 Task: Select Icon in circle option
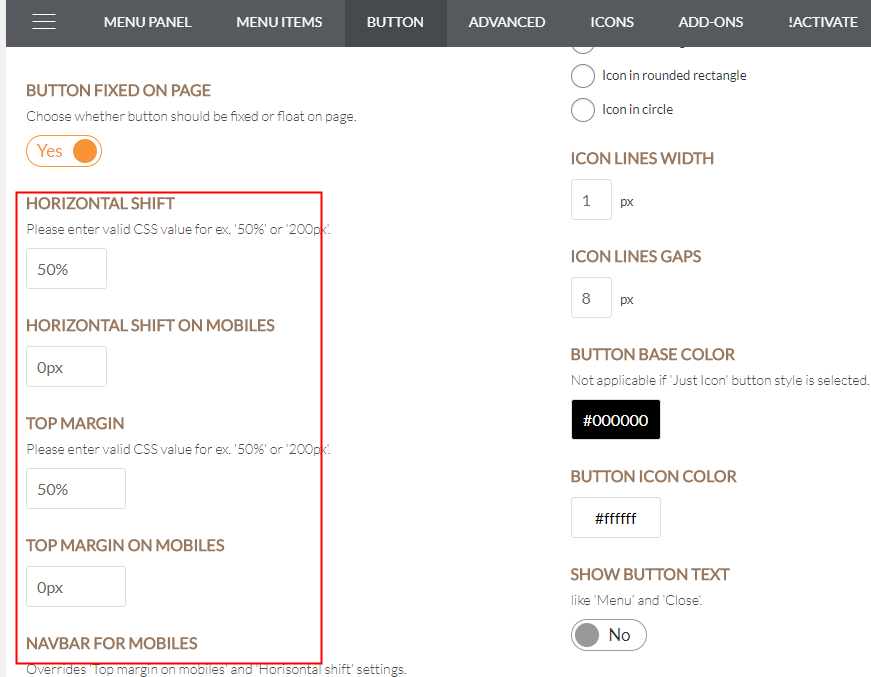[583, 109]
